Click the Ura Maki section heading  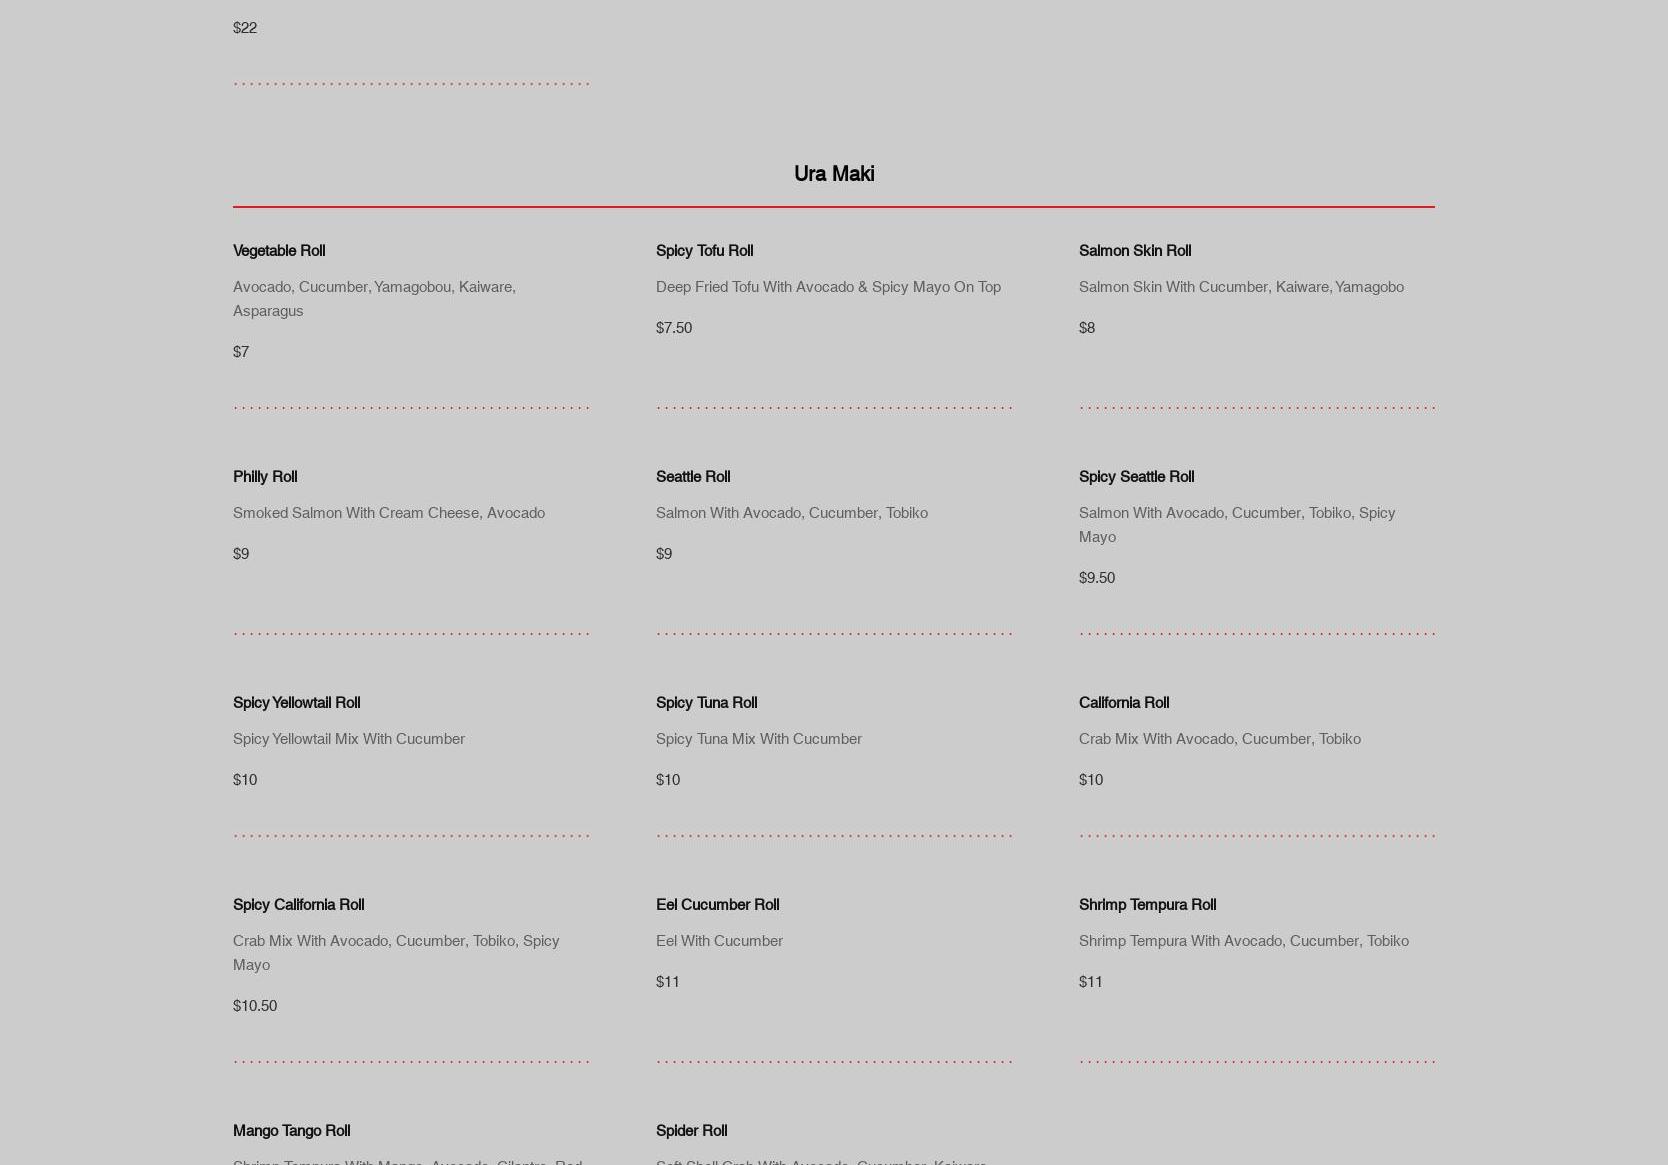point(833,174)
